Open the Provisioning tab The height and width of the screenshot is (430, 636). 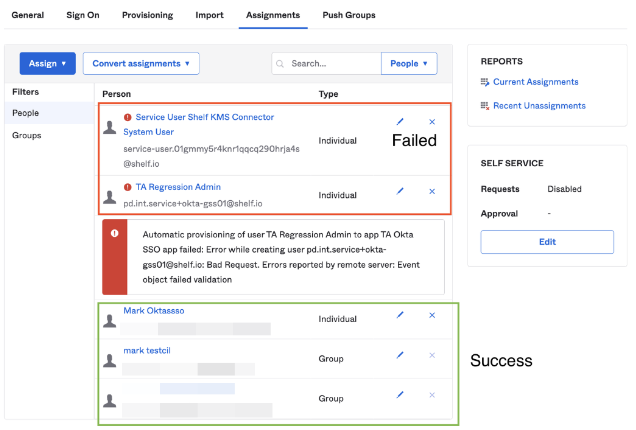click(148, 15)
